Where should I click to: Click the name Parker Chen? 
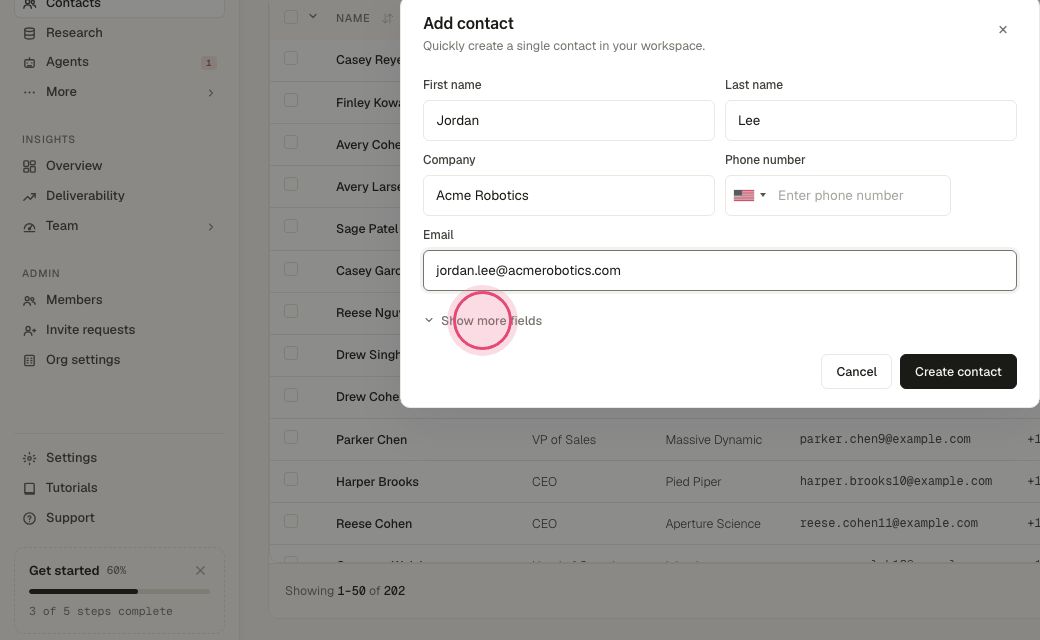371,440
